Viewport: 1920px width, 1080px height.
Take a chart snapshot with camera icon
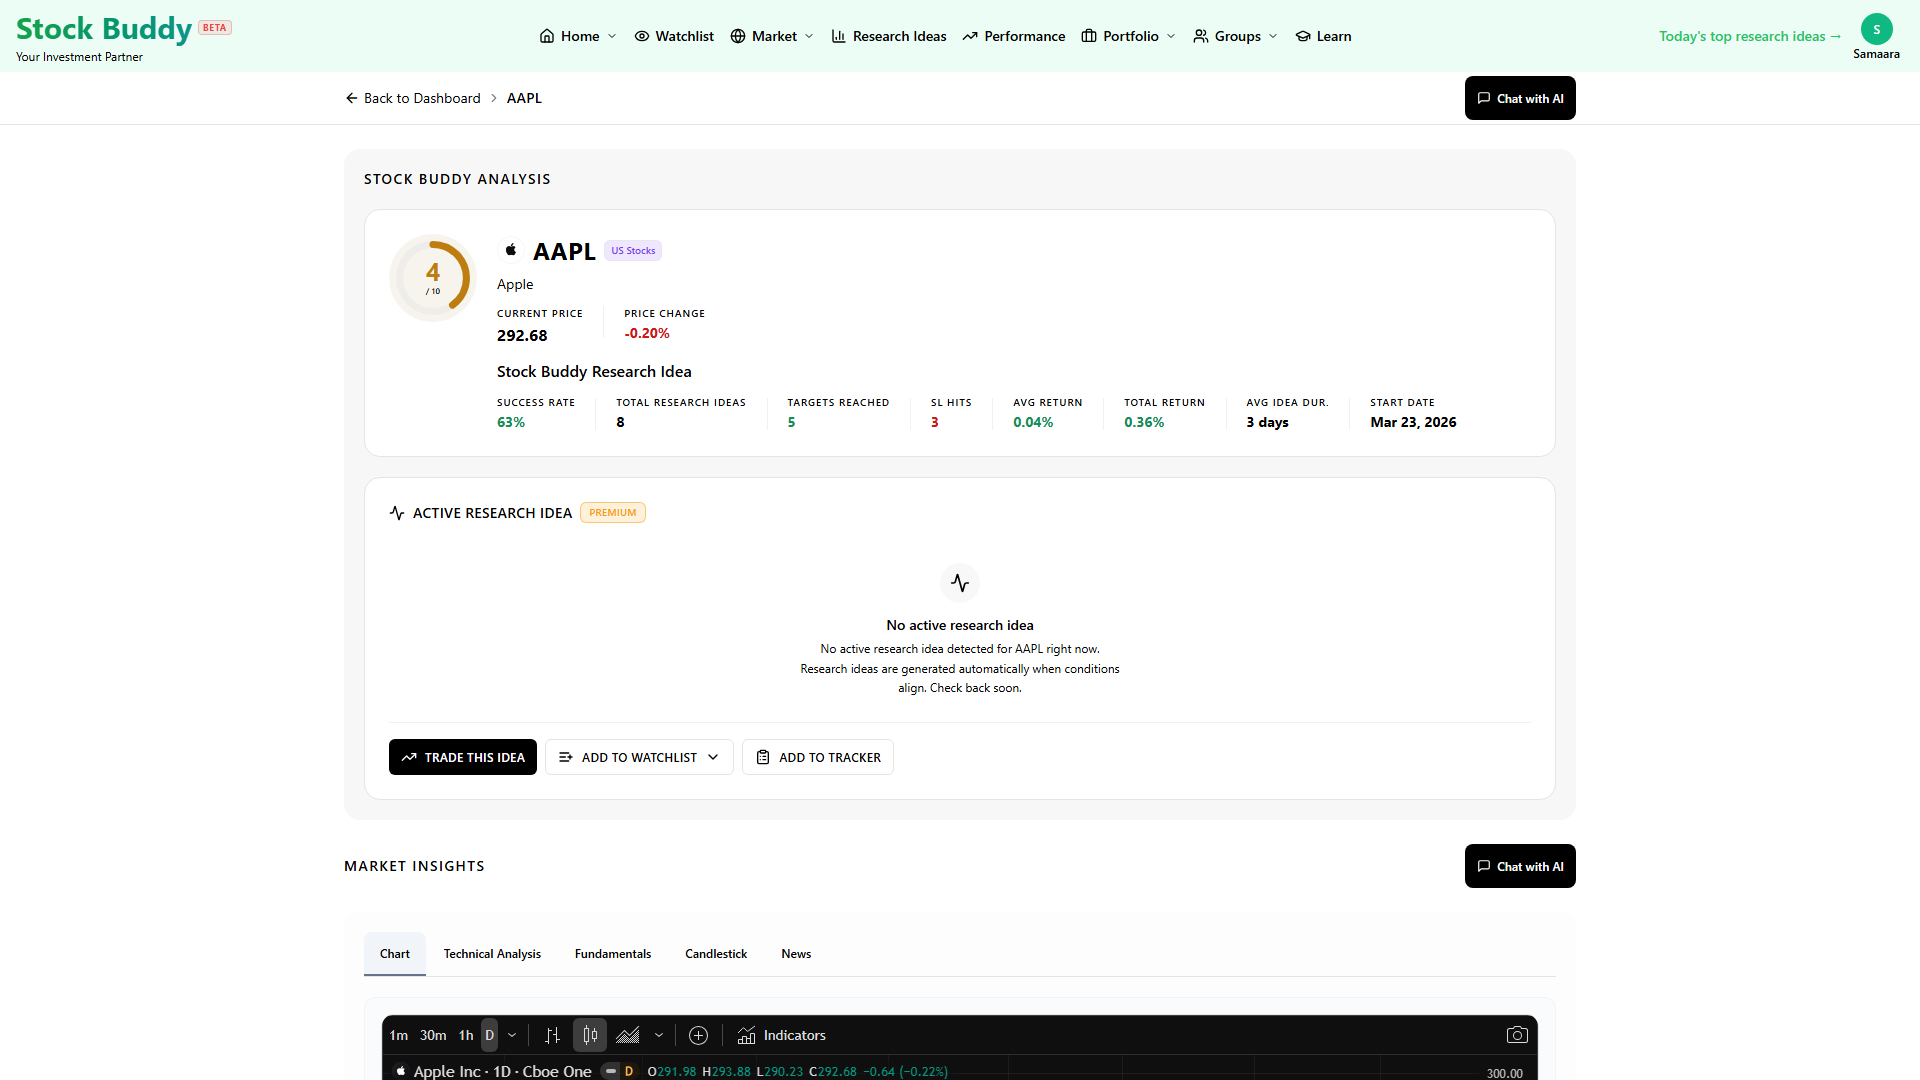(1517, 1035)
